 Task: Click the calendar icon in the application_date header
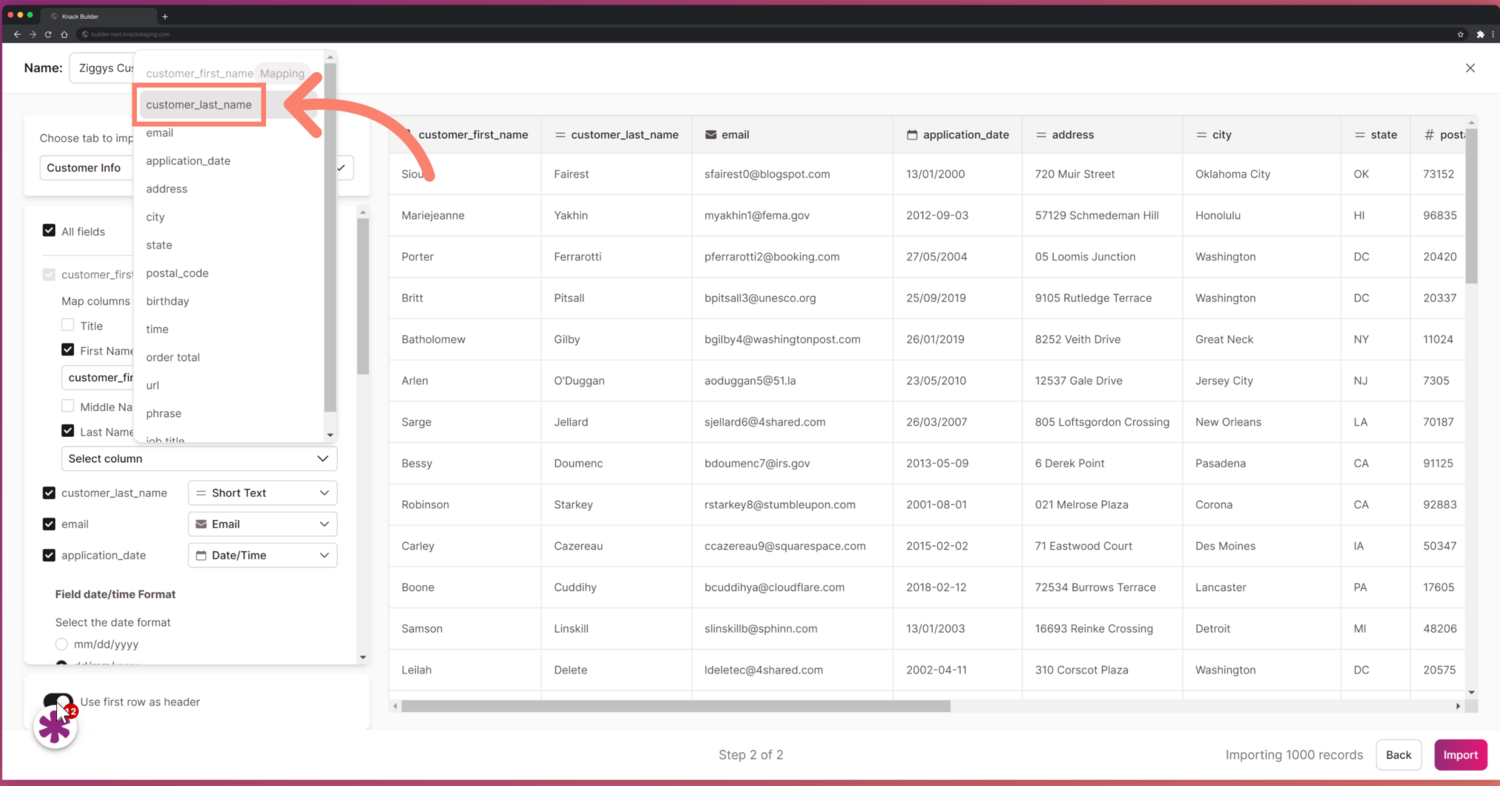tap(912, 135)
